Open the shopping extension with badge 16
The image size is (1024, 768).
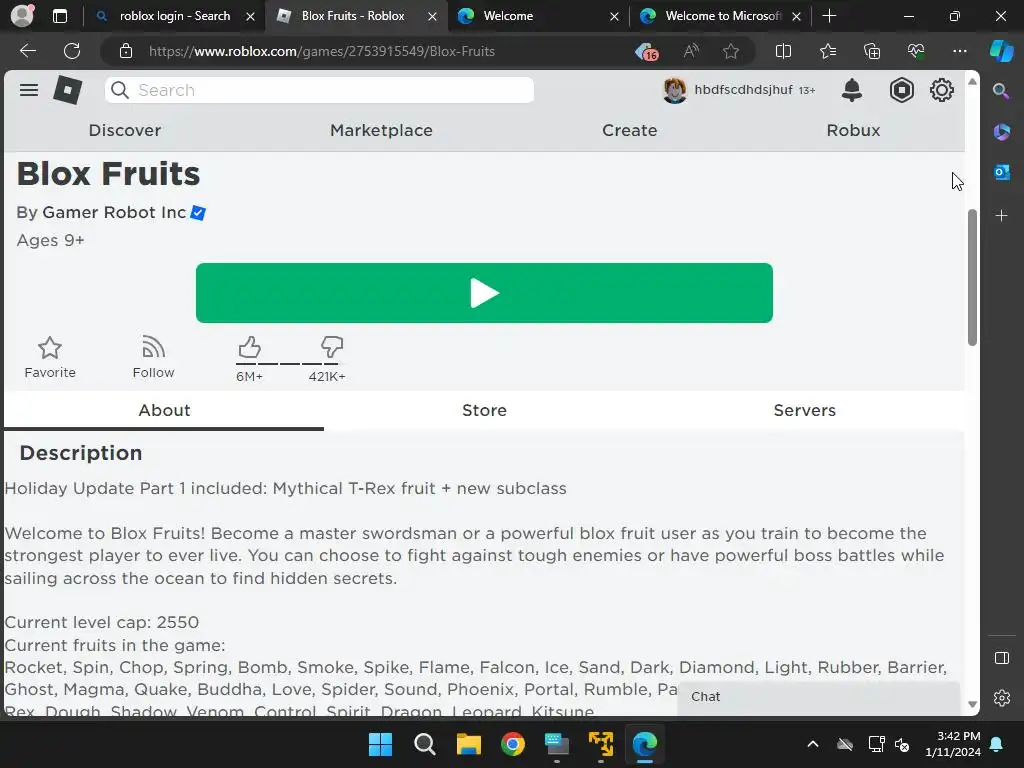(646, 51)
